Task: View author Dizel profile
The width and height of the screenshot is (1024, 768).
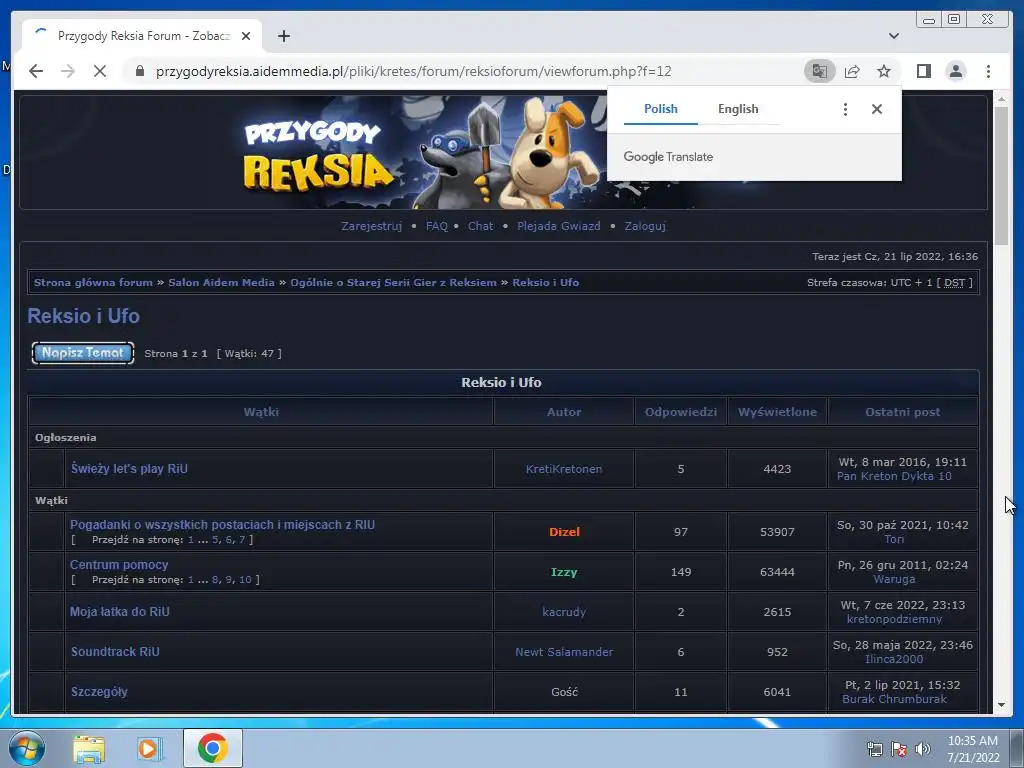Action: point(564,532)
